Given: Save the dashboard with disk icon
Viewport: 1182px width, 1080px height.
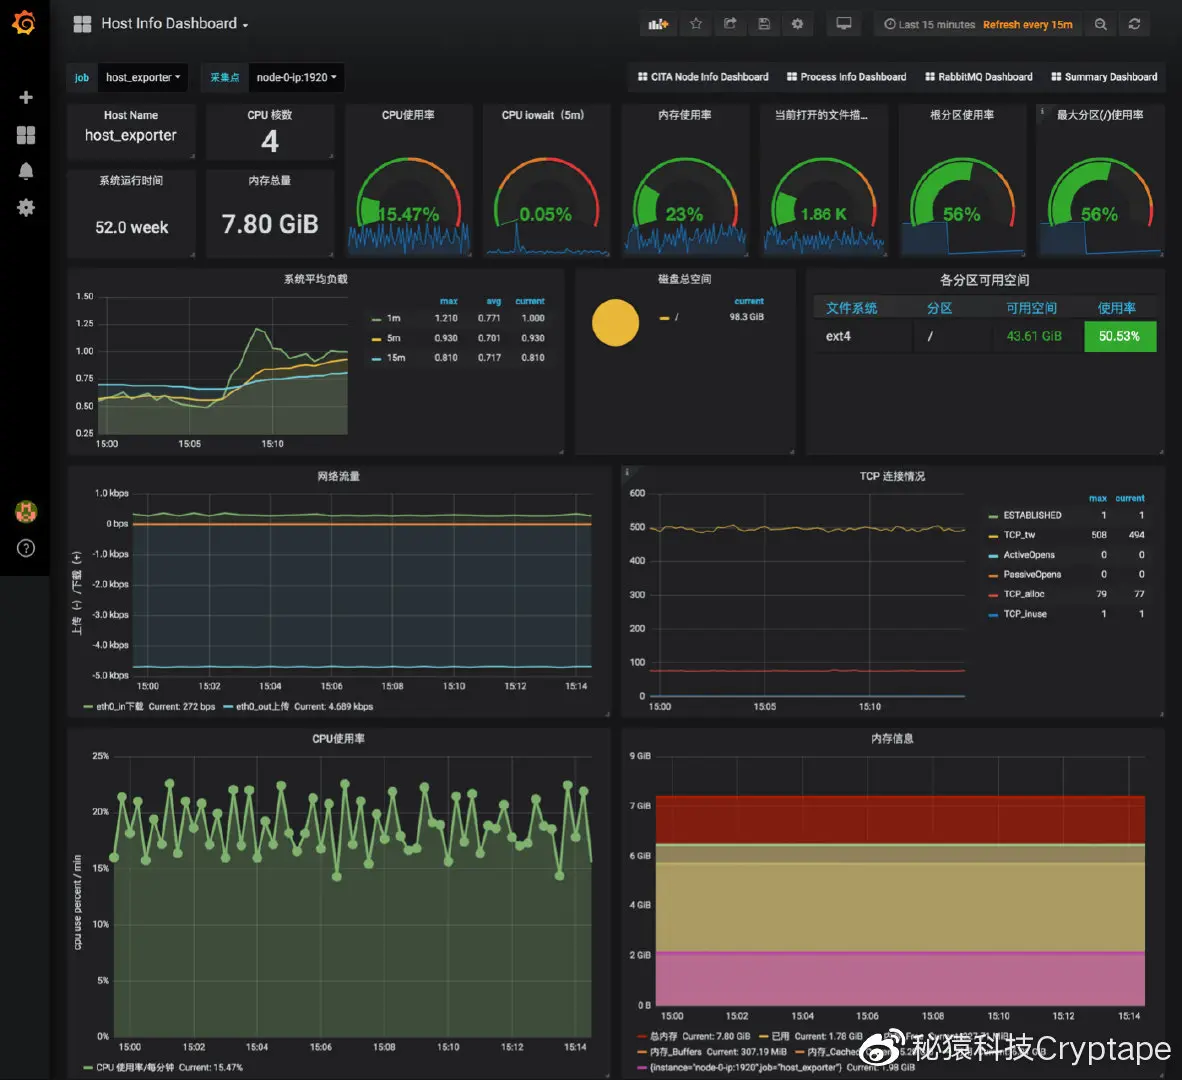Looking at the screenshot, I should (x=764, y=24).
